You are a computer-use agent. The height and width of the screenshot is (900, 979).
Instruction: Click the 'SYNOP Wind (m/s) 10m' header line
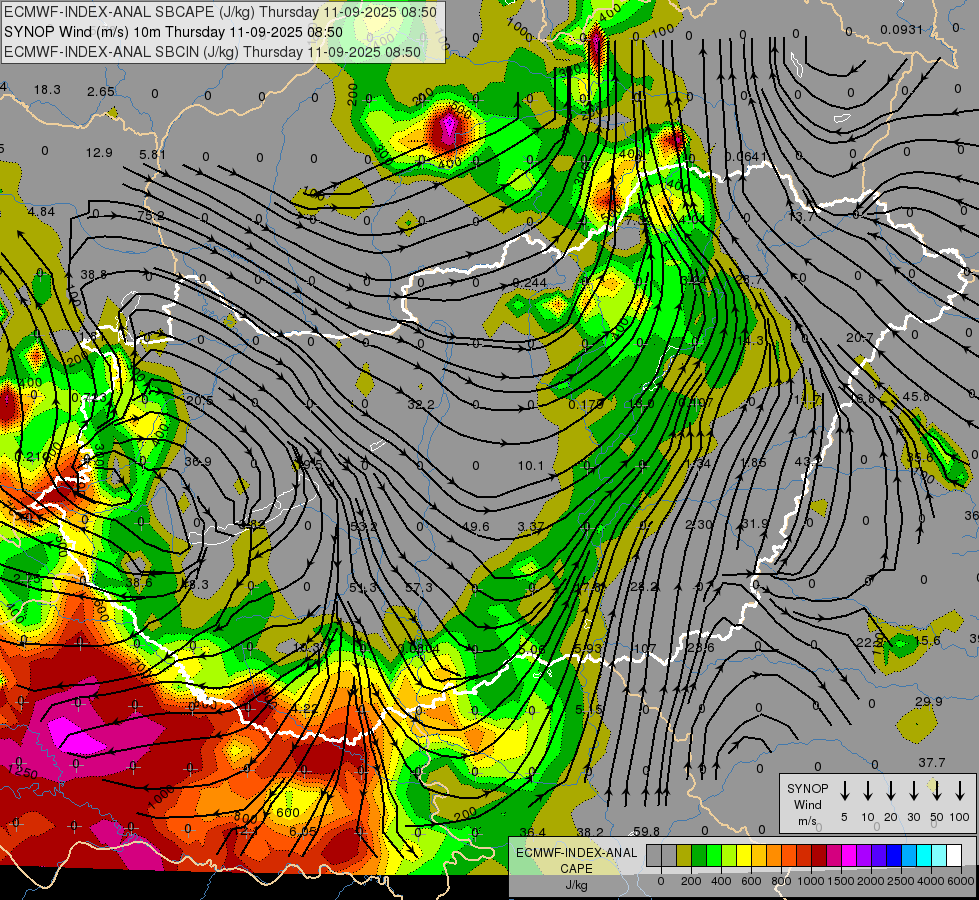(x=173, y=32)
